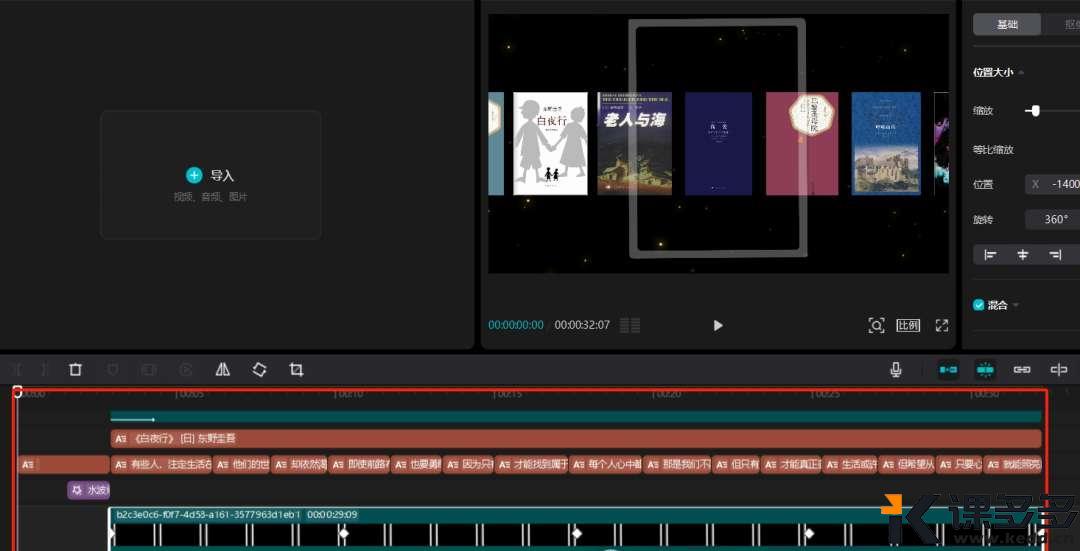Adjust the 缩放 scale slider
This screenshot has width=1080, height=551.
pyautogui.click(x=1035, y=110)
